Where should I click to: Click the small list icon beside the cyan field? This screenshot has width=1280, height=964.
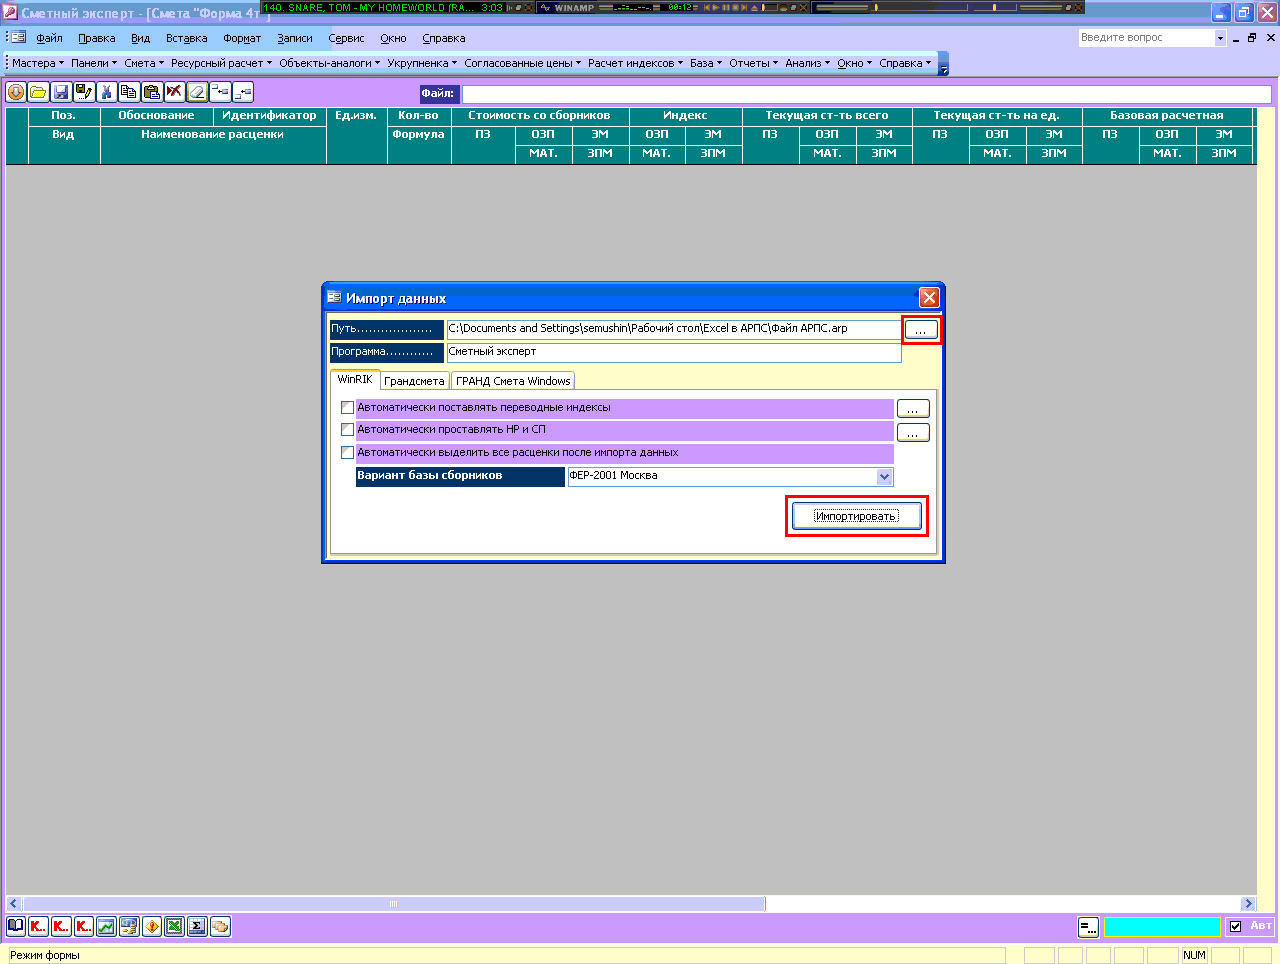point(1088,927)
